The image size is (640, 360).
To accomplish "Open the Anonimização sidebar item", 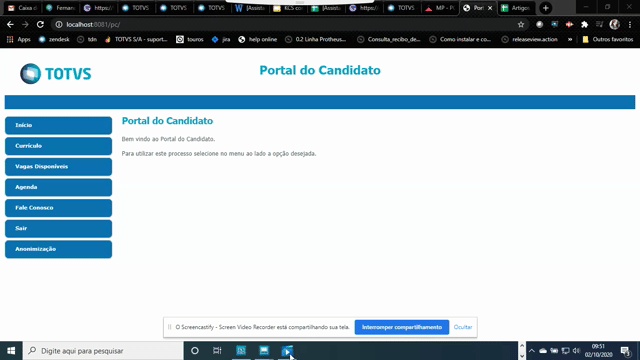I will tap(58, 249).
